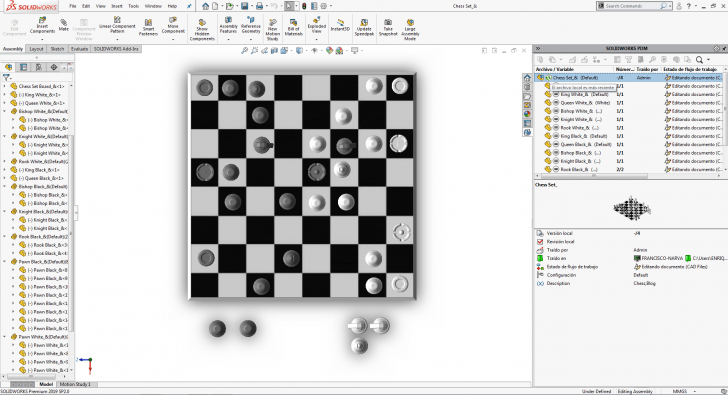The height and width of the screenshot is (395, 728).
Task: Click Take Snapshot tool
Action: [x=388, y=27]
